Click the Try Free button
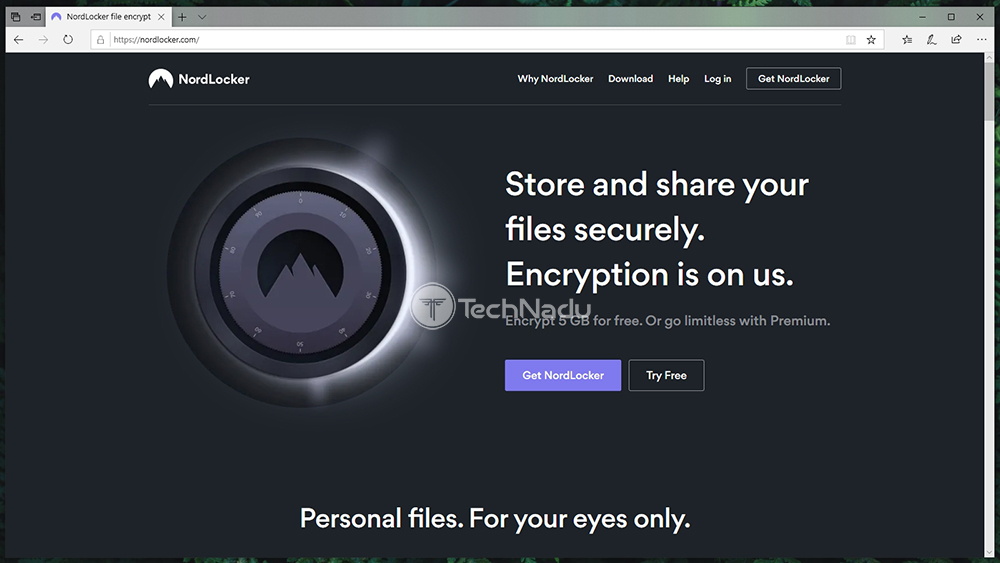This screenshot has width=1000, height=563. click(666, 375)
